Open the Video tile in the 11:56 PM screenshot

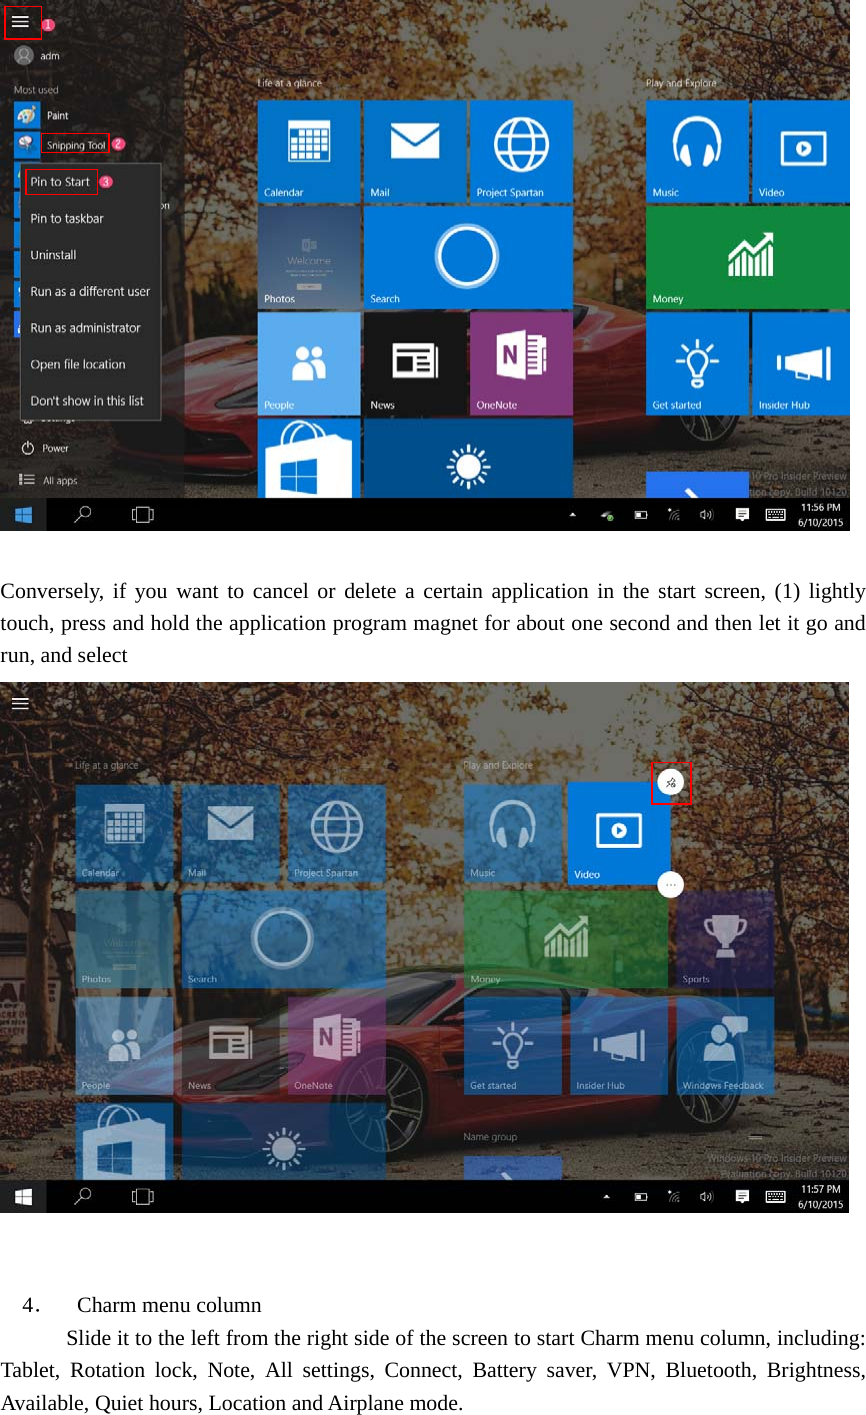tap(801, 151)
